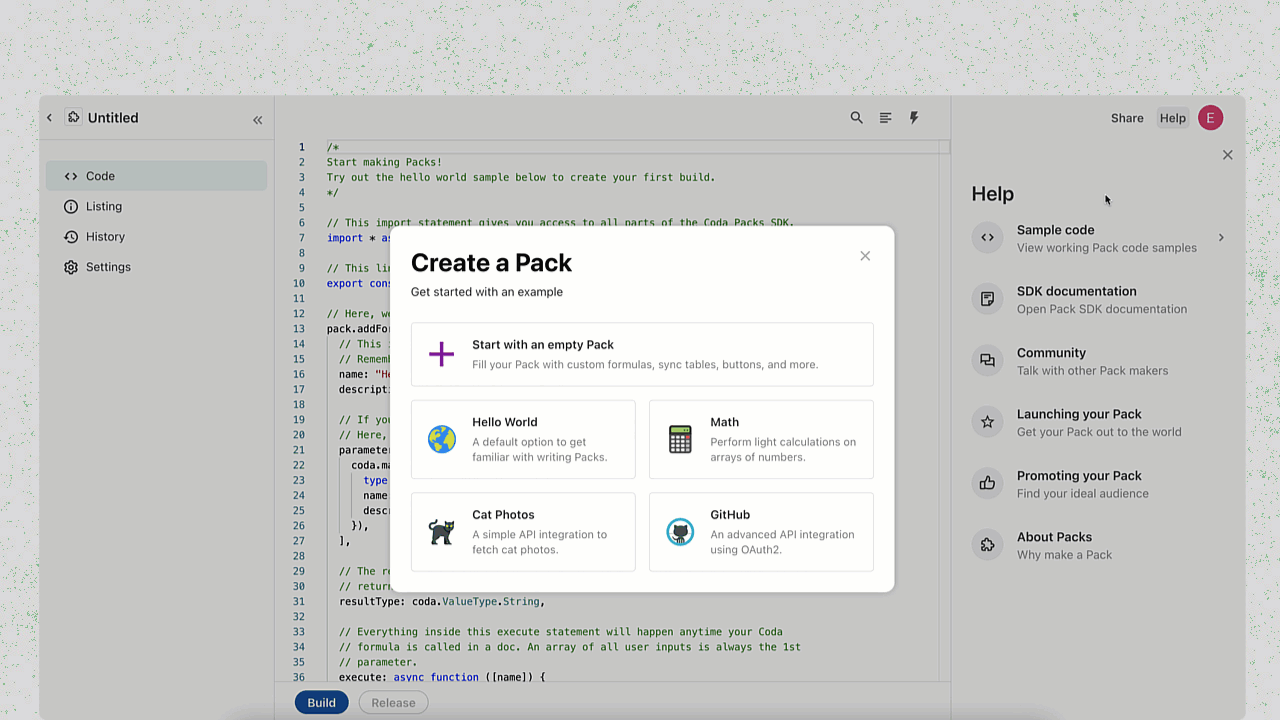
Task: Open the Listing section
Action: click(104, 206)
